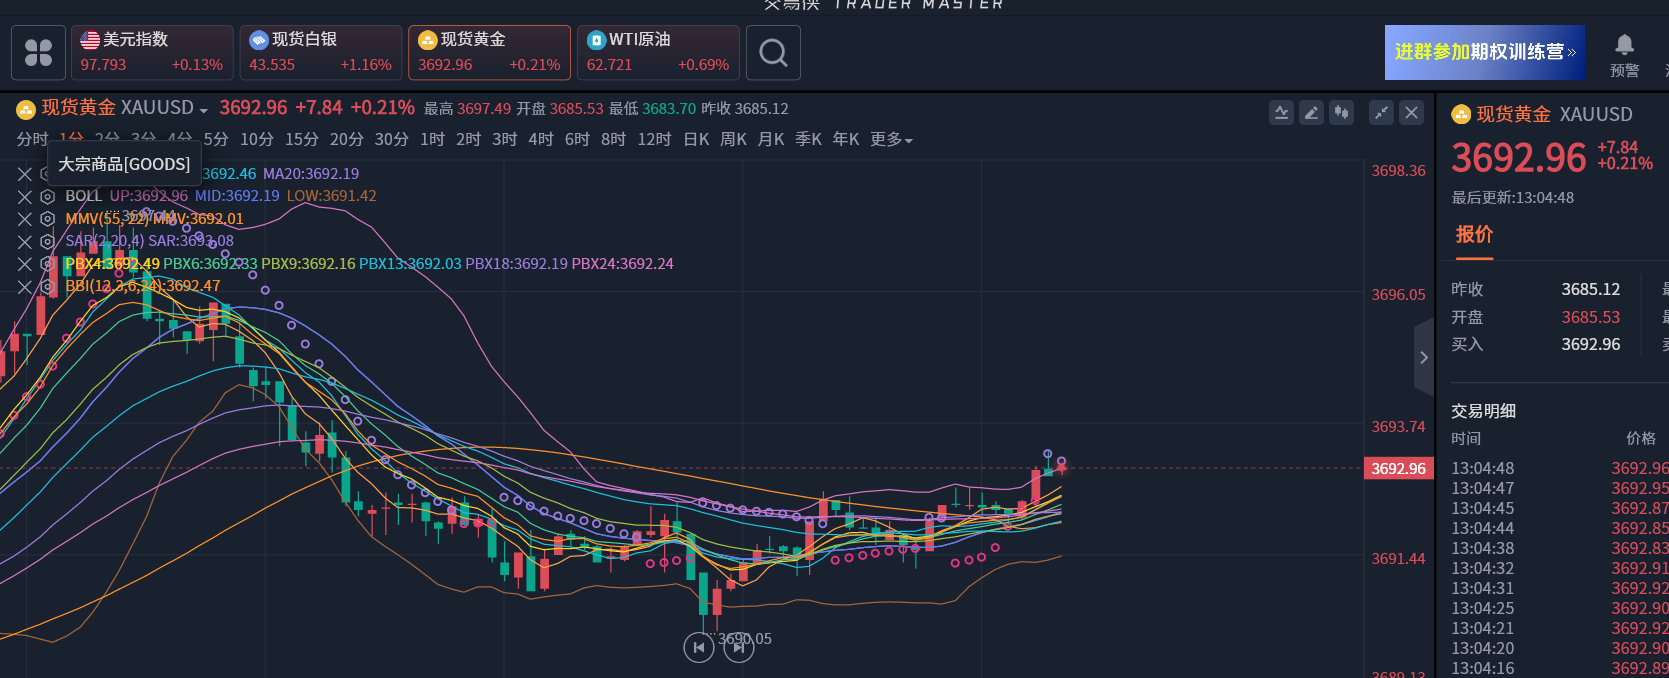
Task: Click the 交易明细 section heading
Action: pos(1483,411)
